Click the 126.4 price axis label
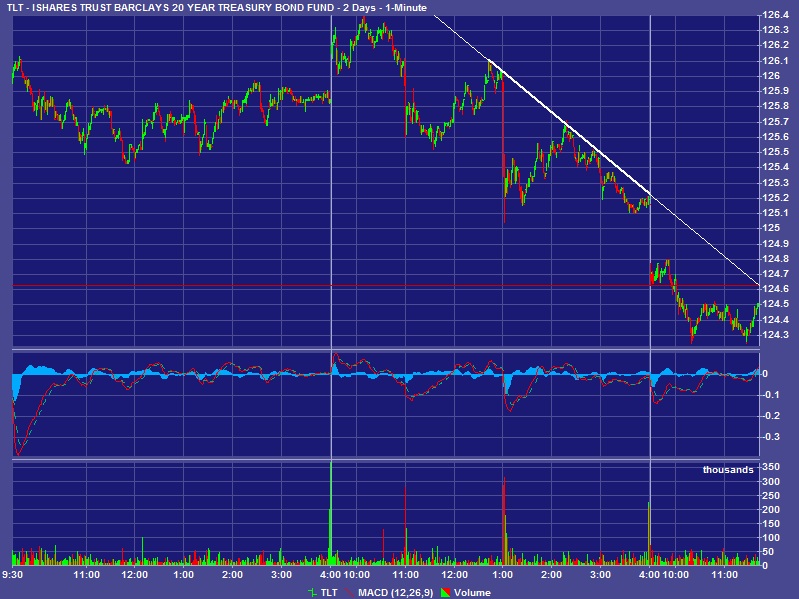Image resolution: width=799 pixels, height=599 pixels. (x=775, y=15)
